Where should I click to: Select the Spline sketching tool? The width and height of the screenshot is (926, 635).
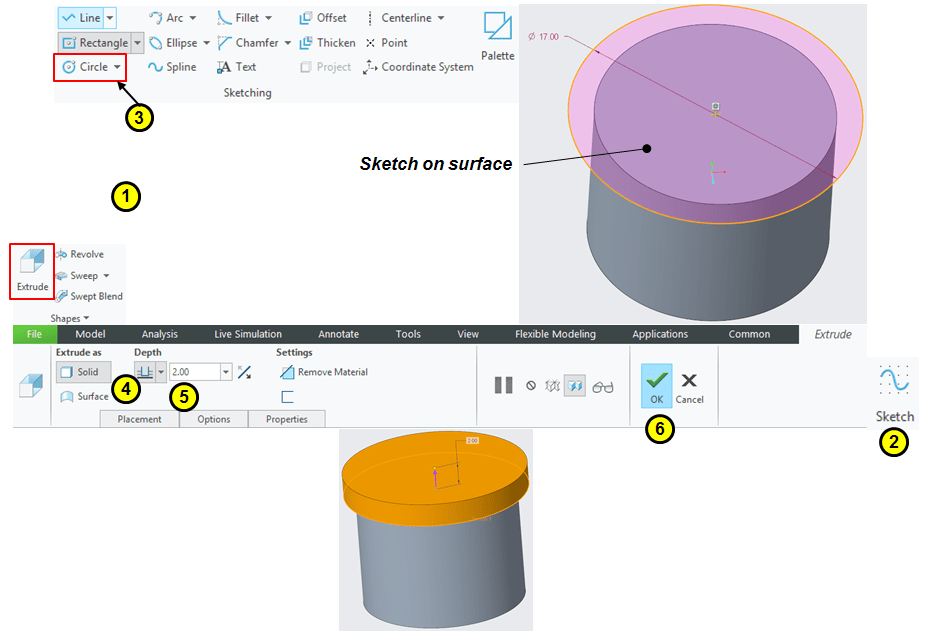172,67
